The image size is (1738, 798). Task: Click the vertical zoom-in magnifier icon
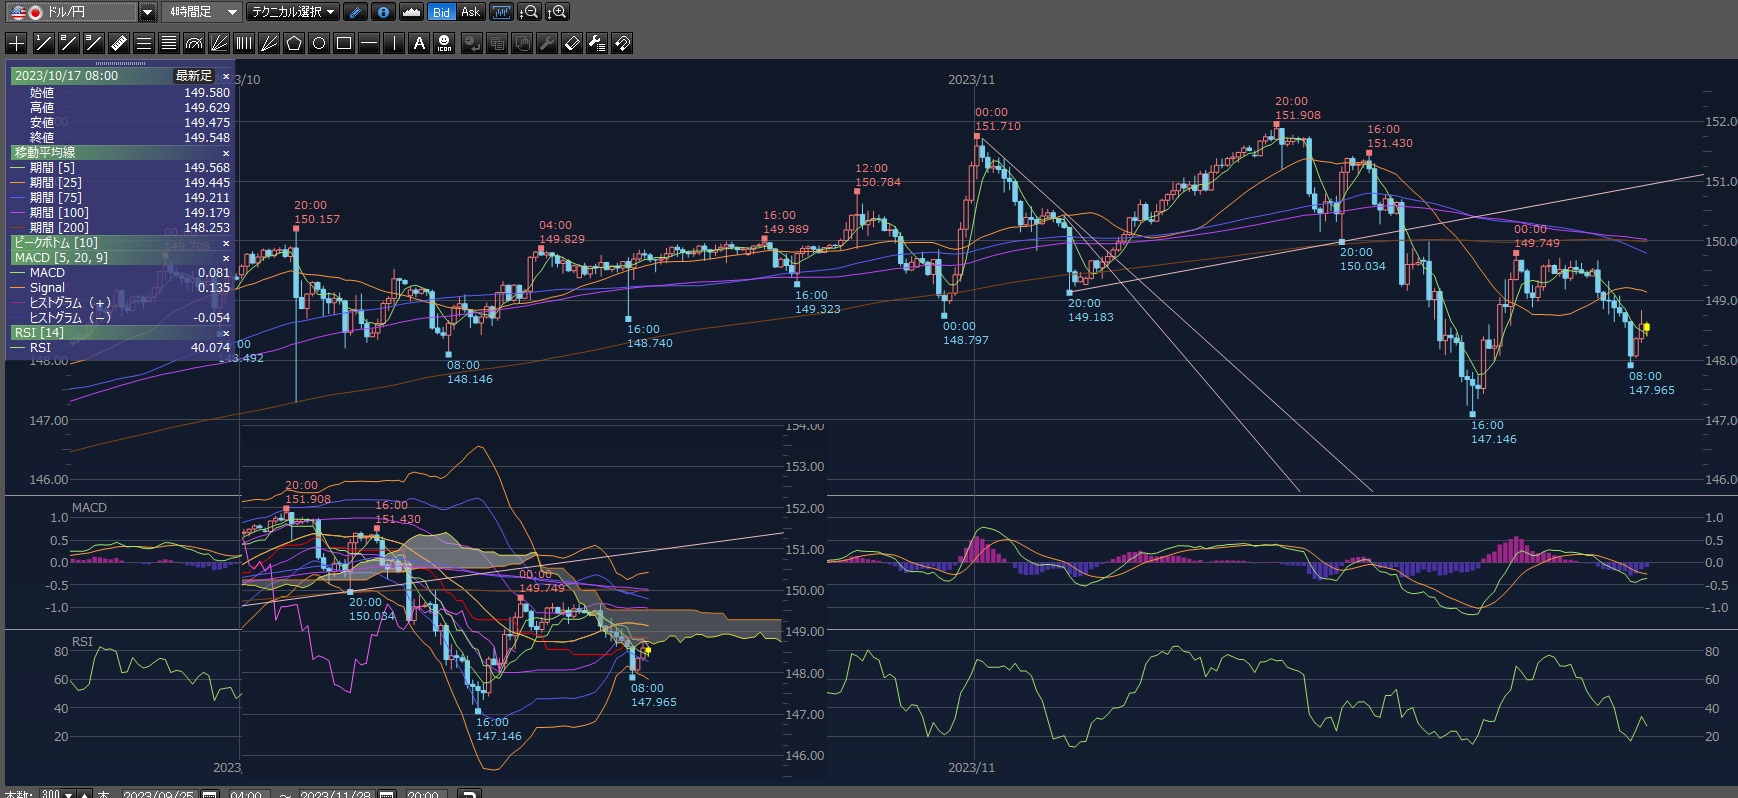[558, 12]
